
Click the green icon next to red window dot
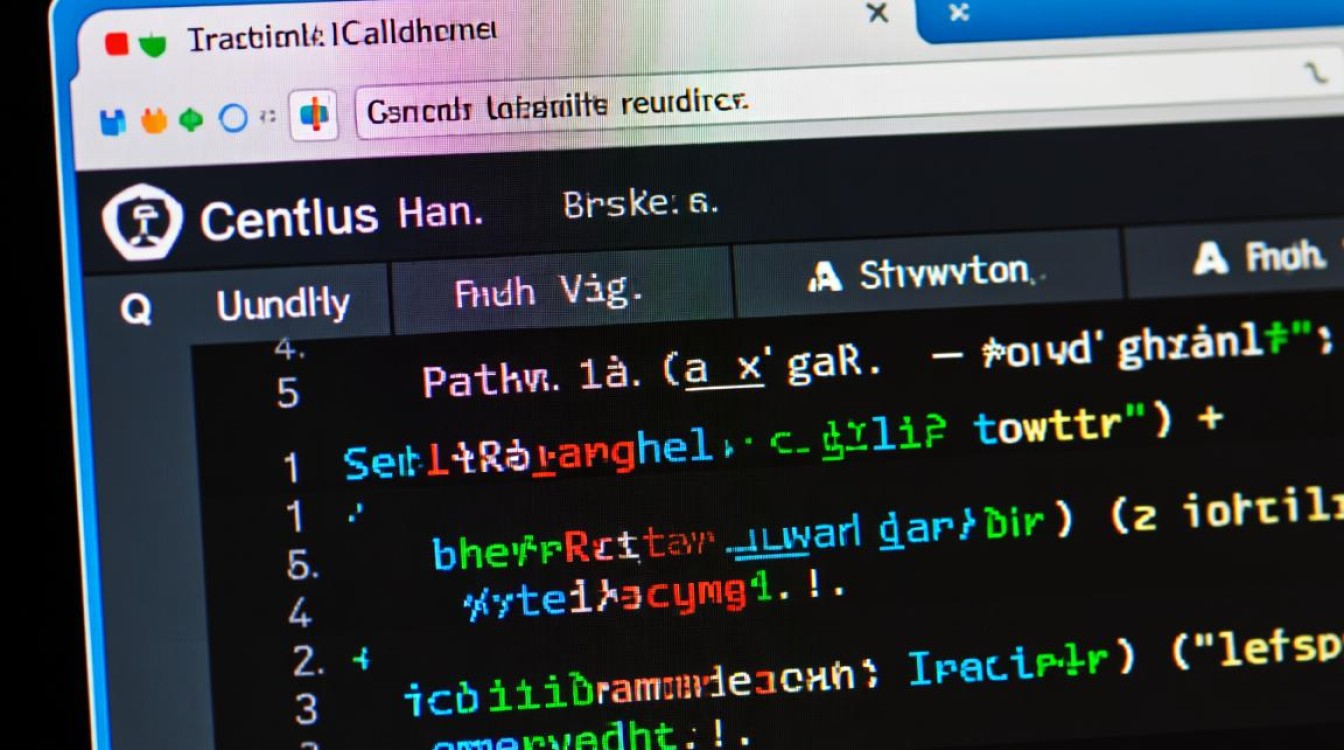153,44
